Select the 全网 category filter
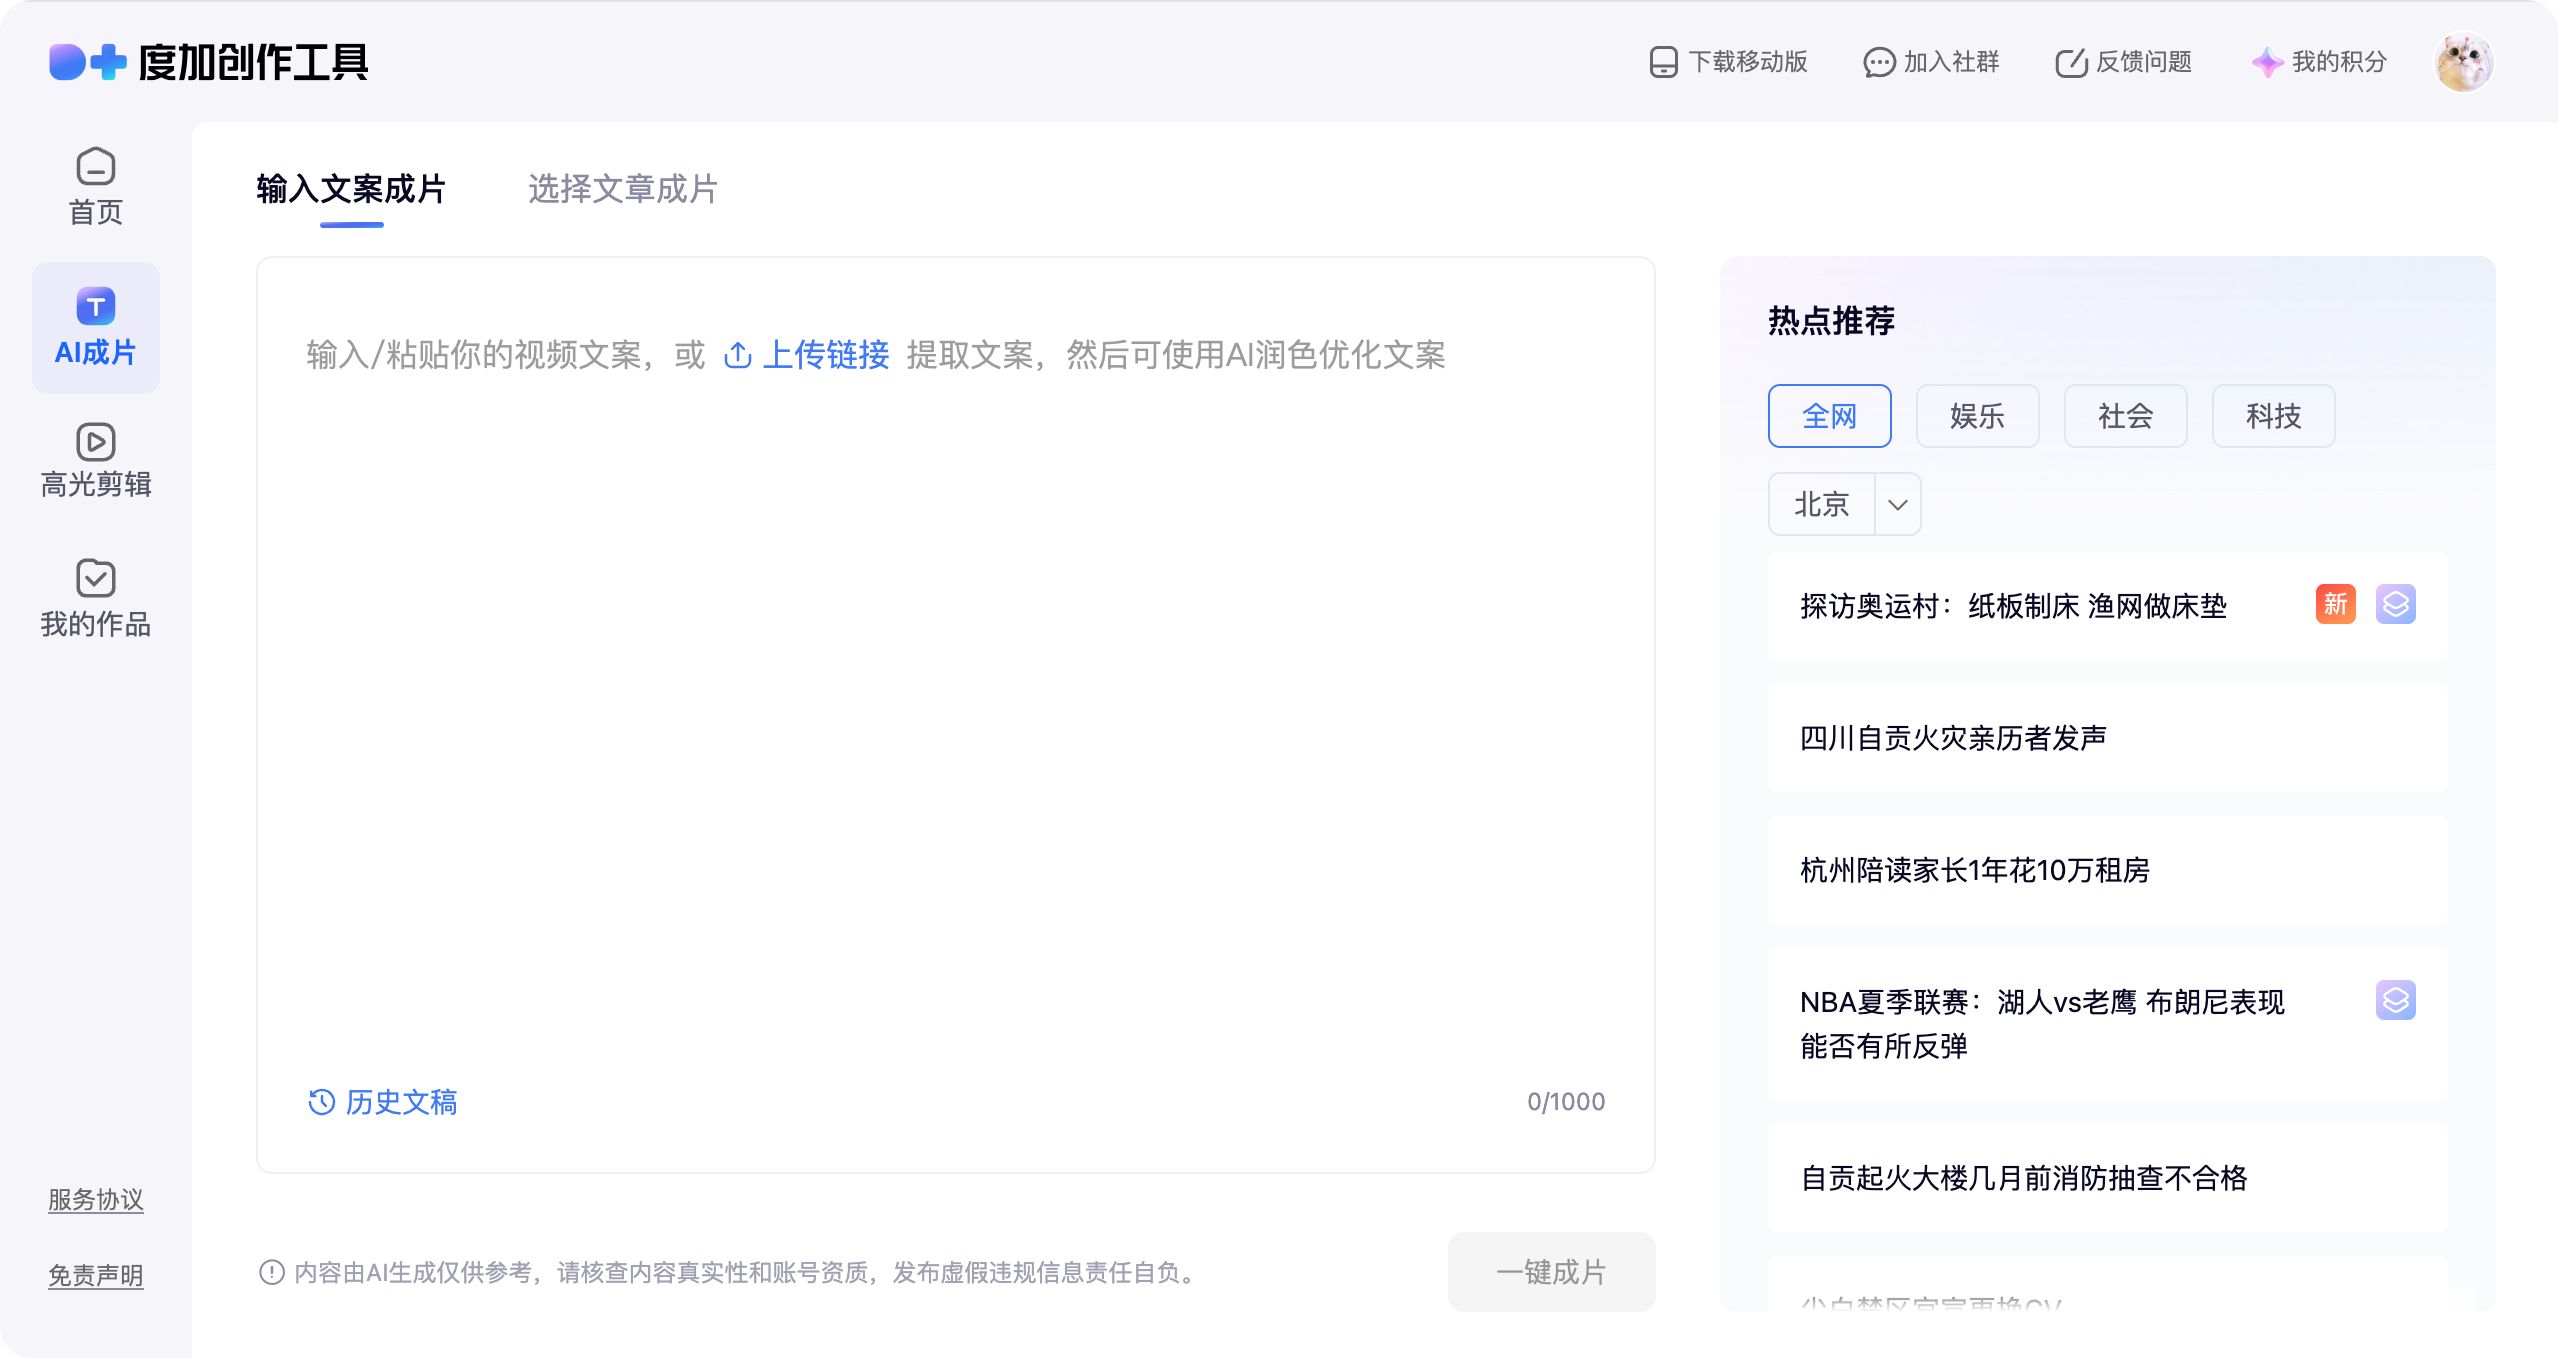 tap(1829, 416)
